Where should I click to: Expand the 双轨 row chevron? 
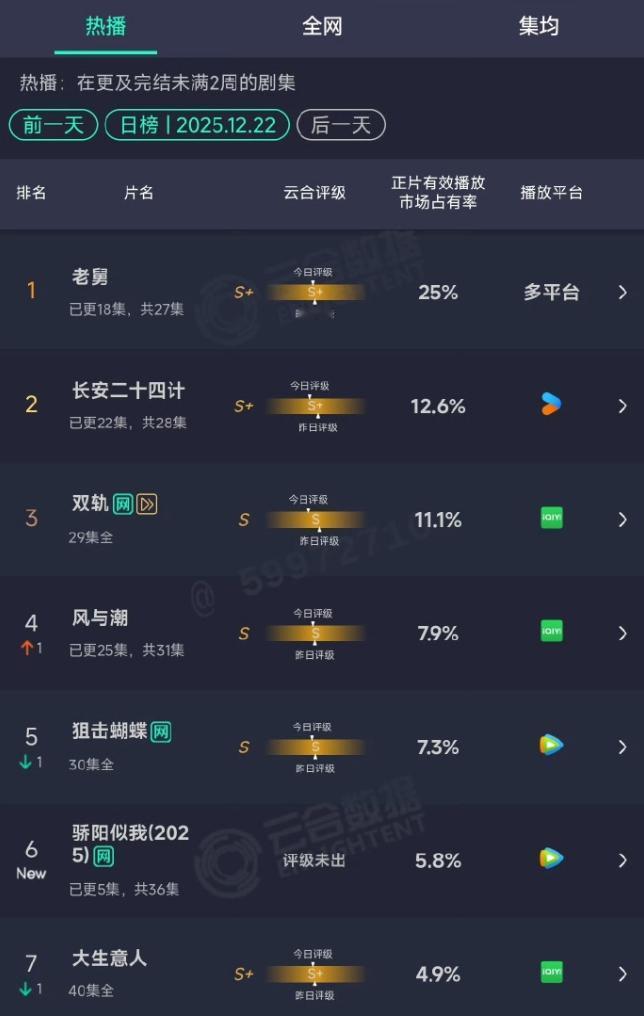[x=623, y=520]
